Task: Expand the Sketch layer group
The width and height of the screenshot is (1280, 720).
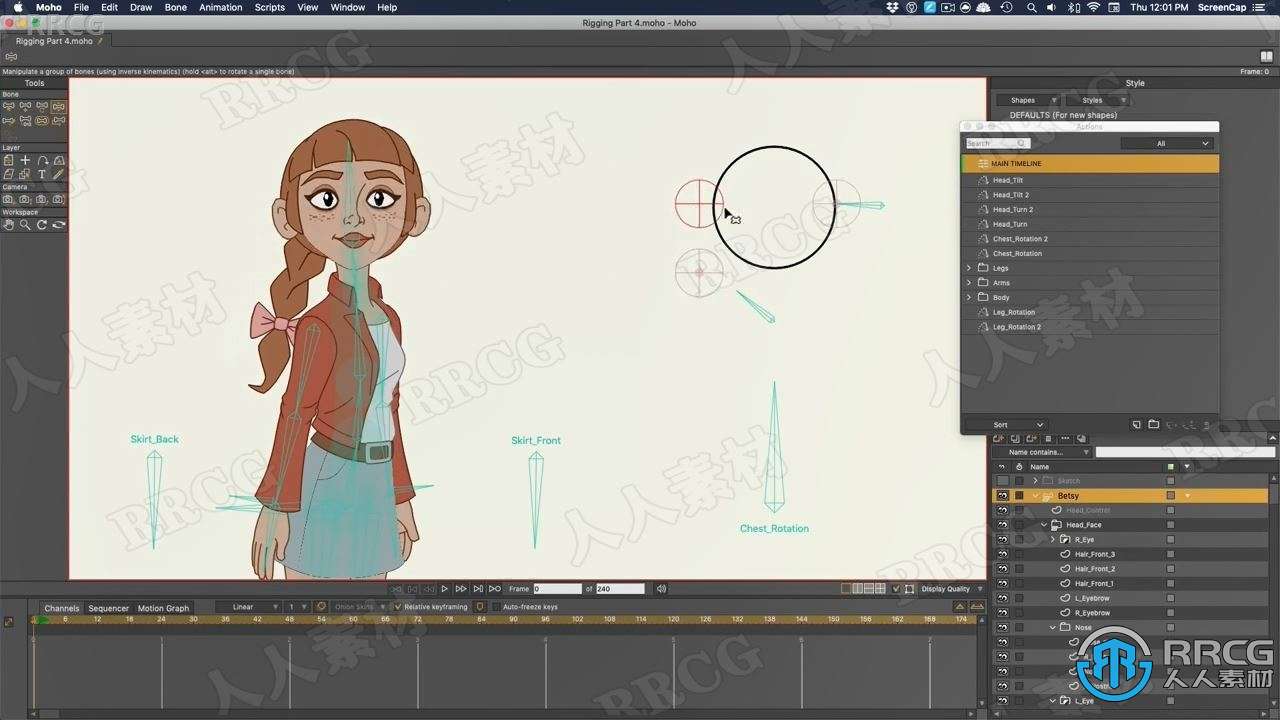Action: pyautogui.click(x=1035, y=481)
